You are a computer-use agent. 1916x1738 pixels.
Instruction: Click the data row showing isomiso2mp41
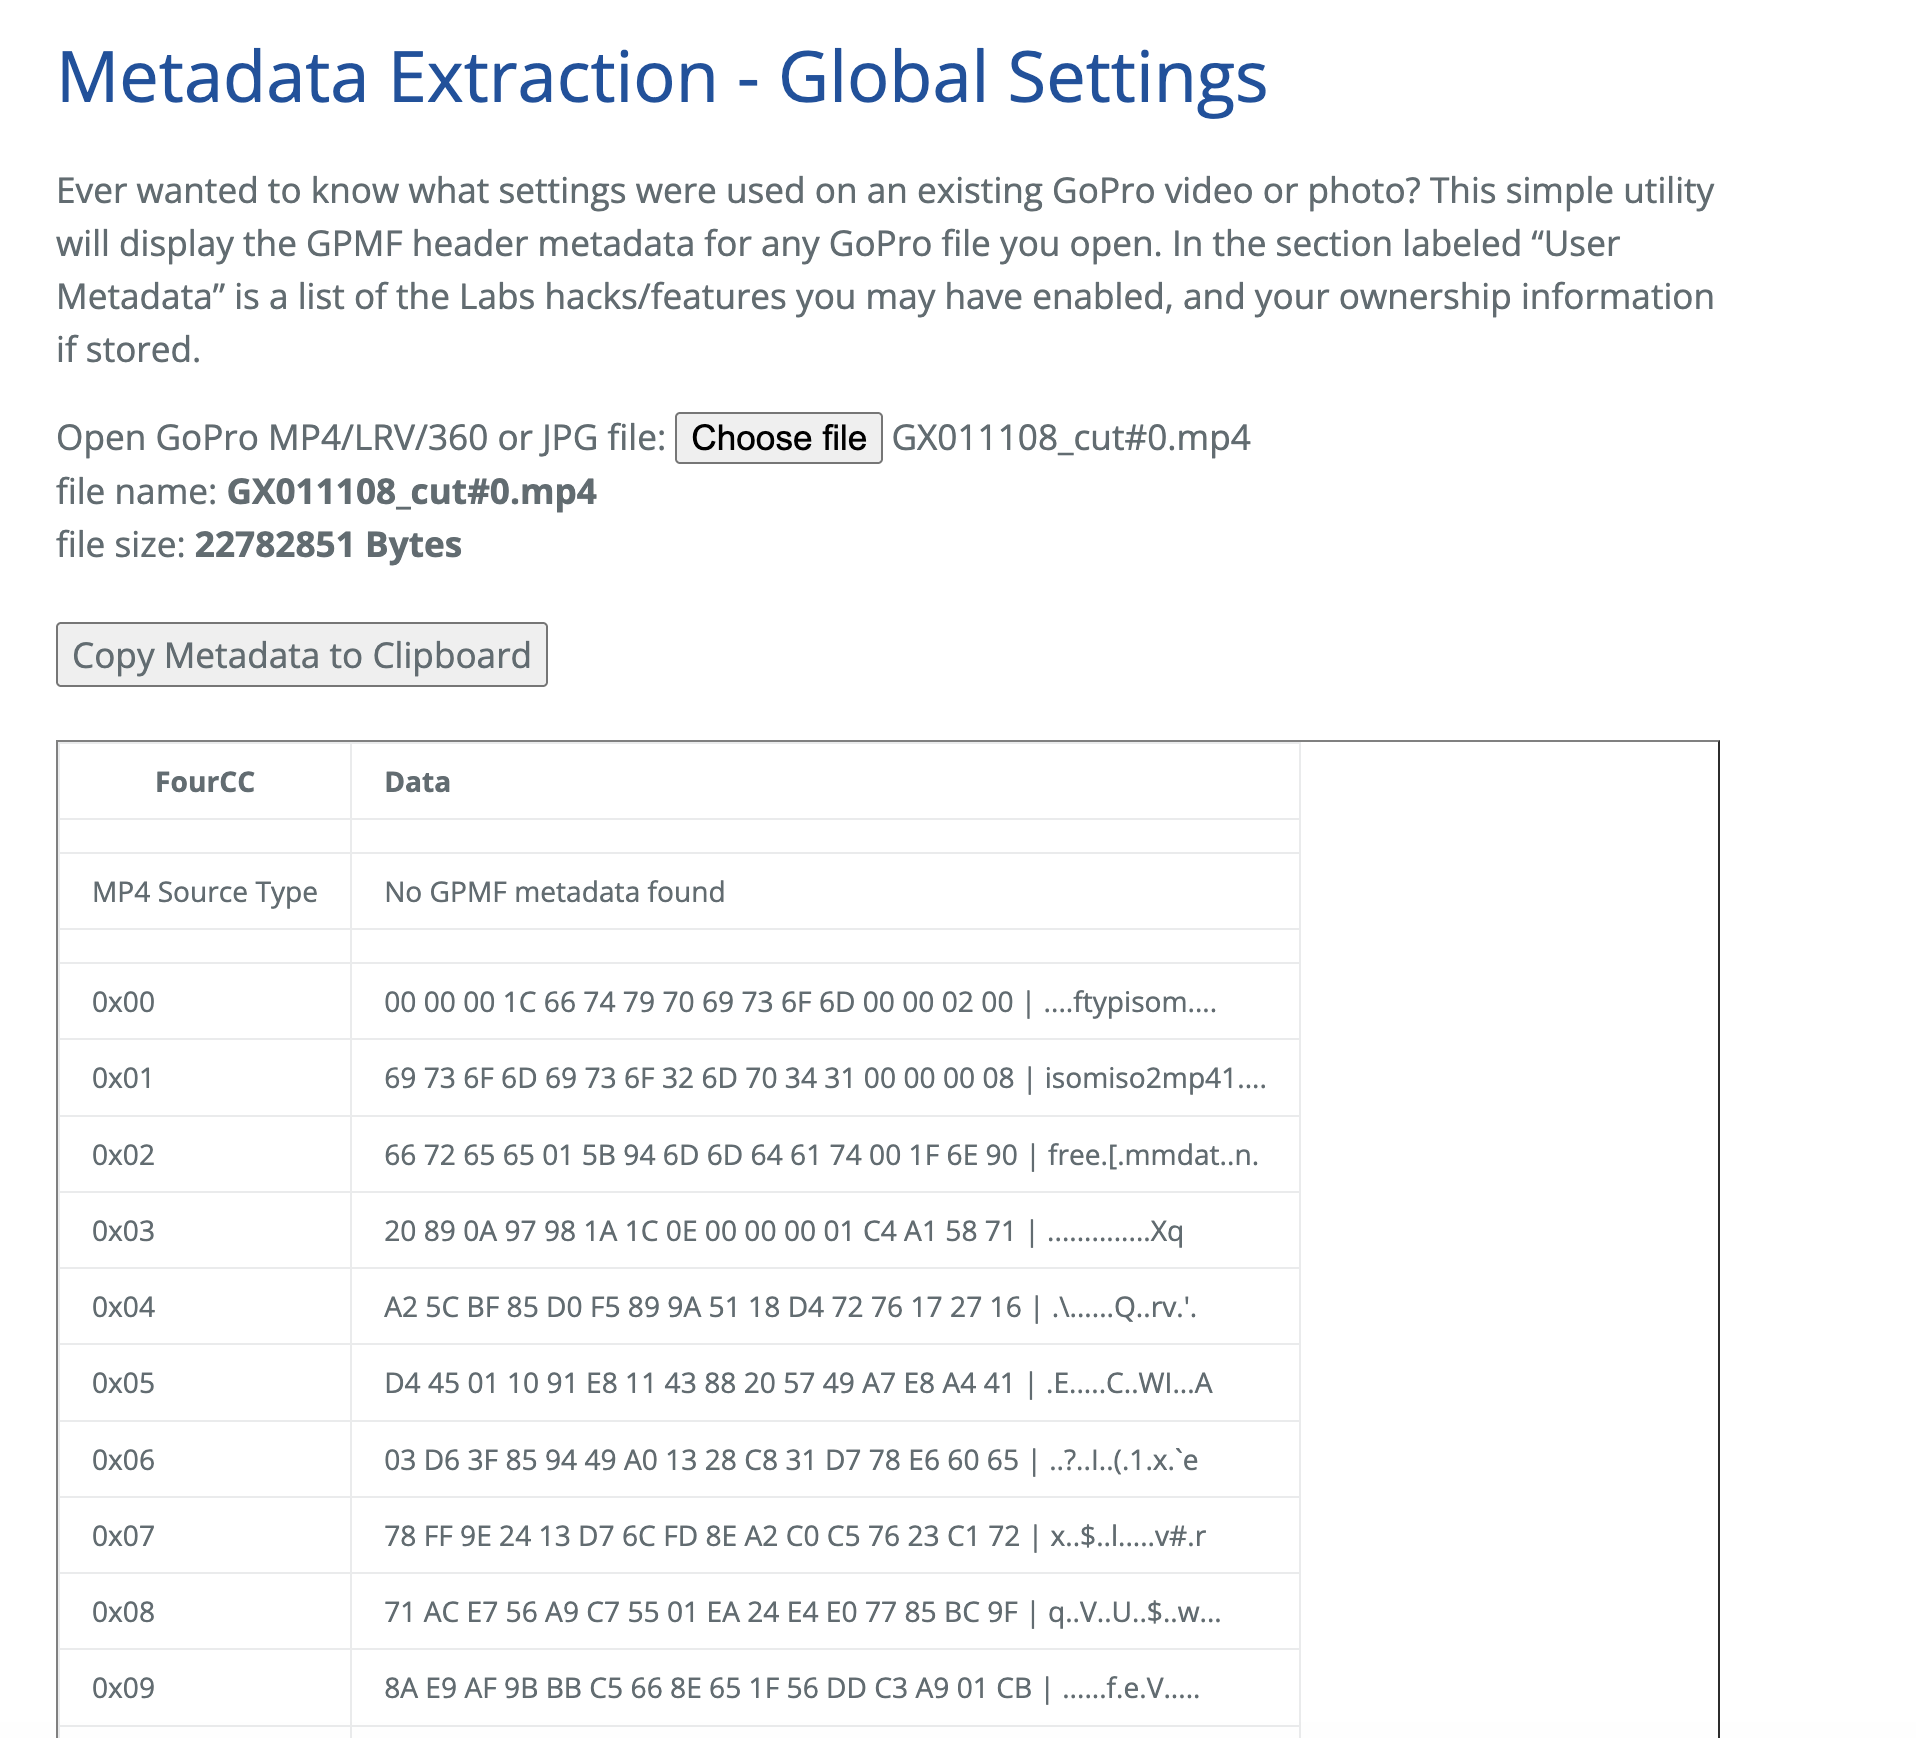tap(824, 1078)
